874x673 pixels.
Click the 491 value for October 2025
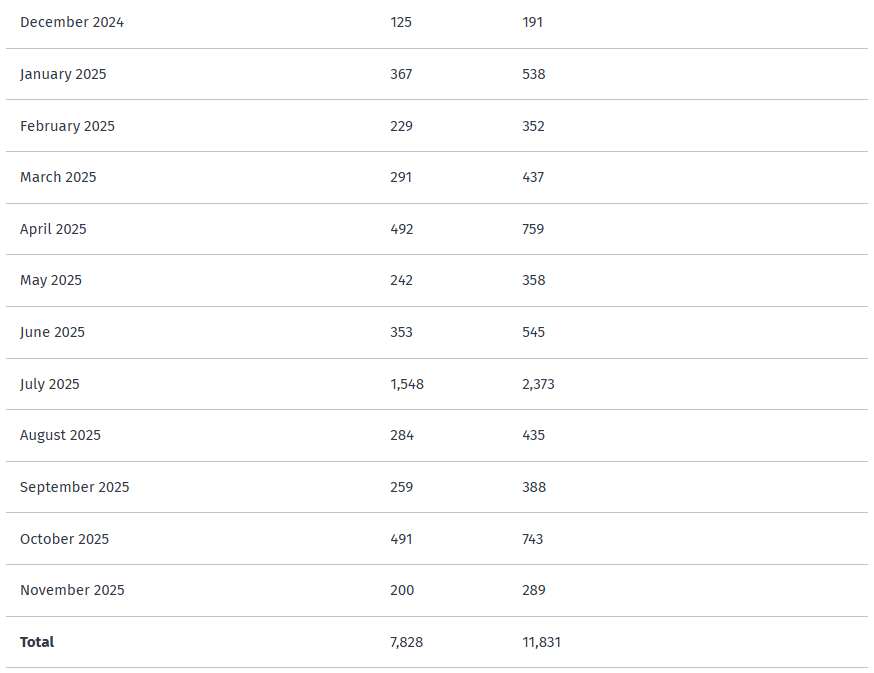[401, 539]
